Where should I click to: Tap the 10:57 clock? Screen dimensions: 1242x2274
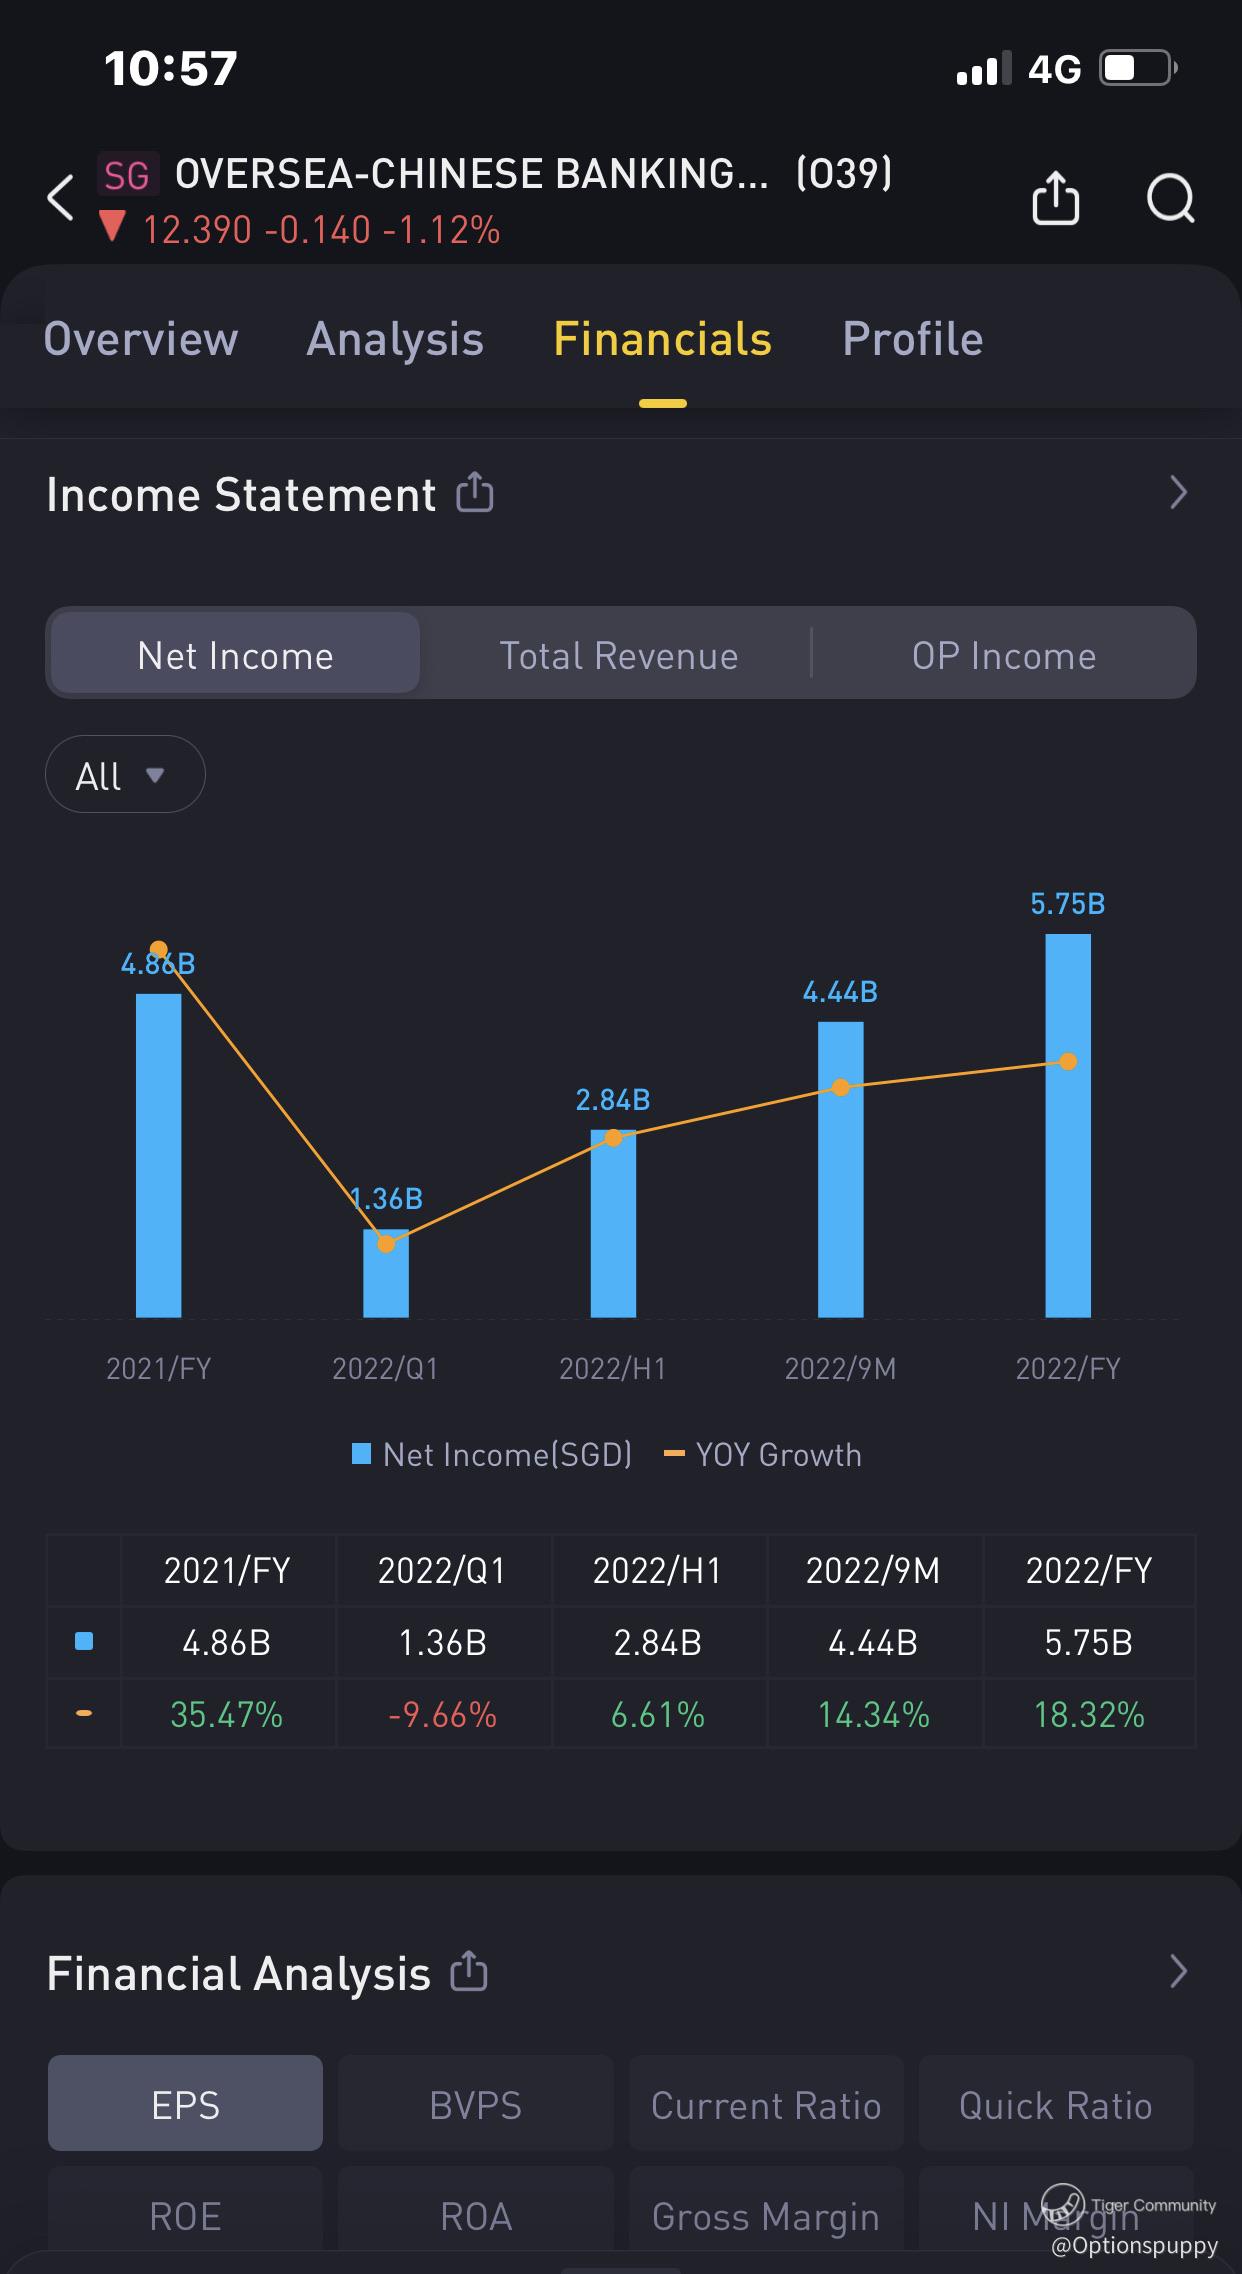point(171,69)
